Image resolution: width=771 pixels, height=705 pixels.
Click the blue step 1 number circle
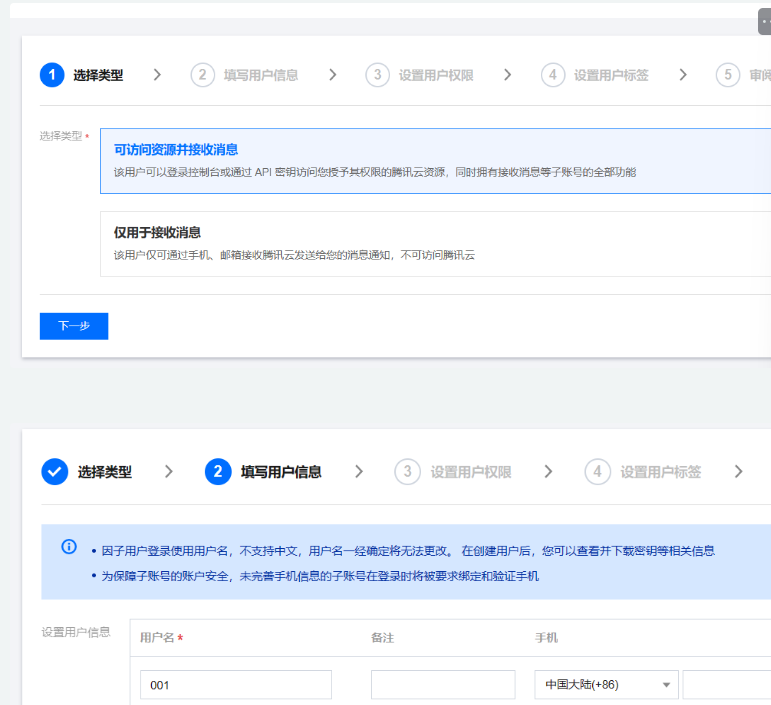pyautogui.click(x=52, y=75)
